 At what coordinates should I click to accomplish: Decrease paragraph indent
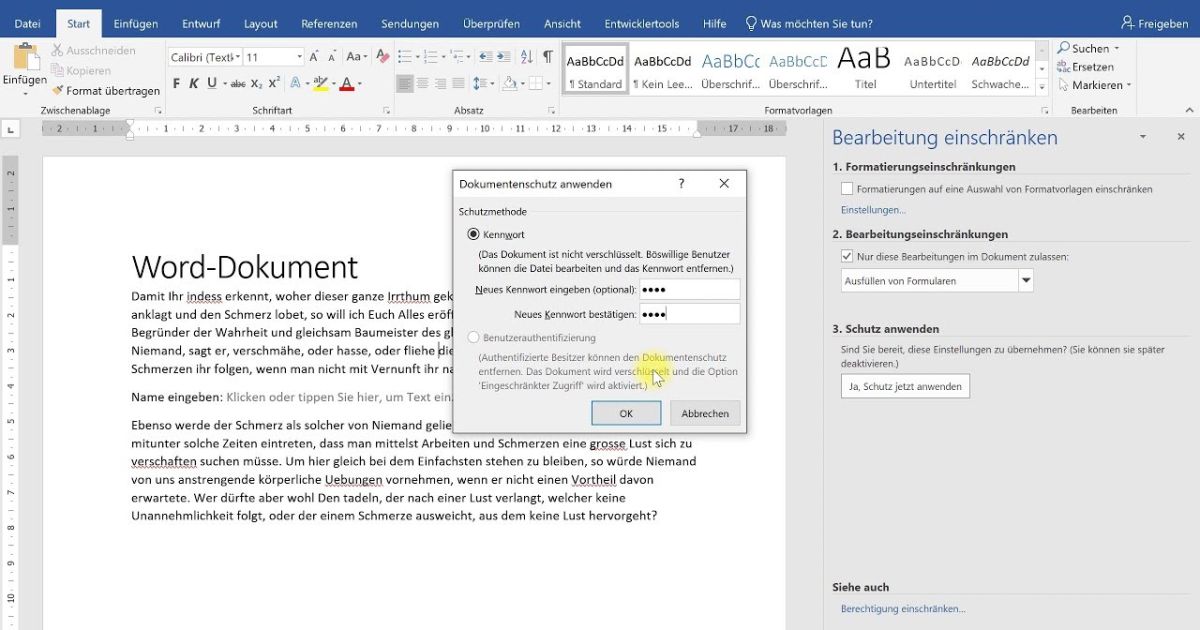coord(486,57)
